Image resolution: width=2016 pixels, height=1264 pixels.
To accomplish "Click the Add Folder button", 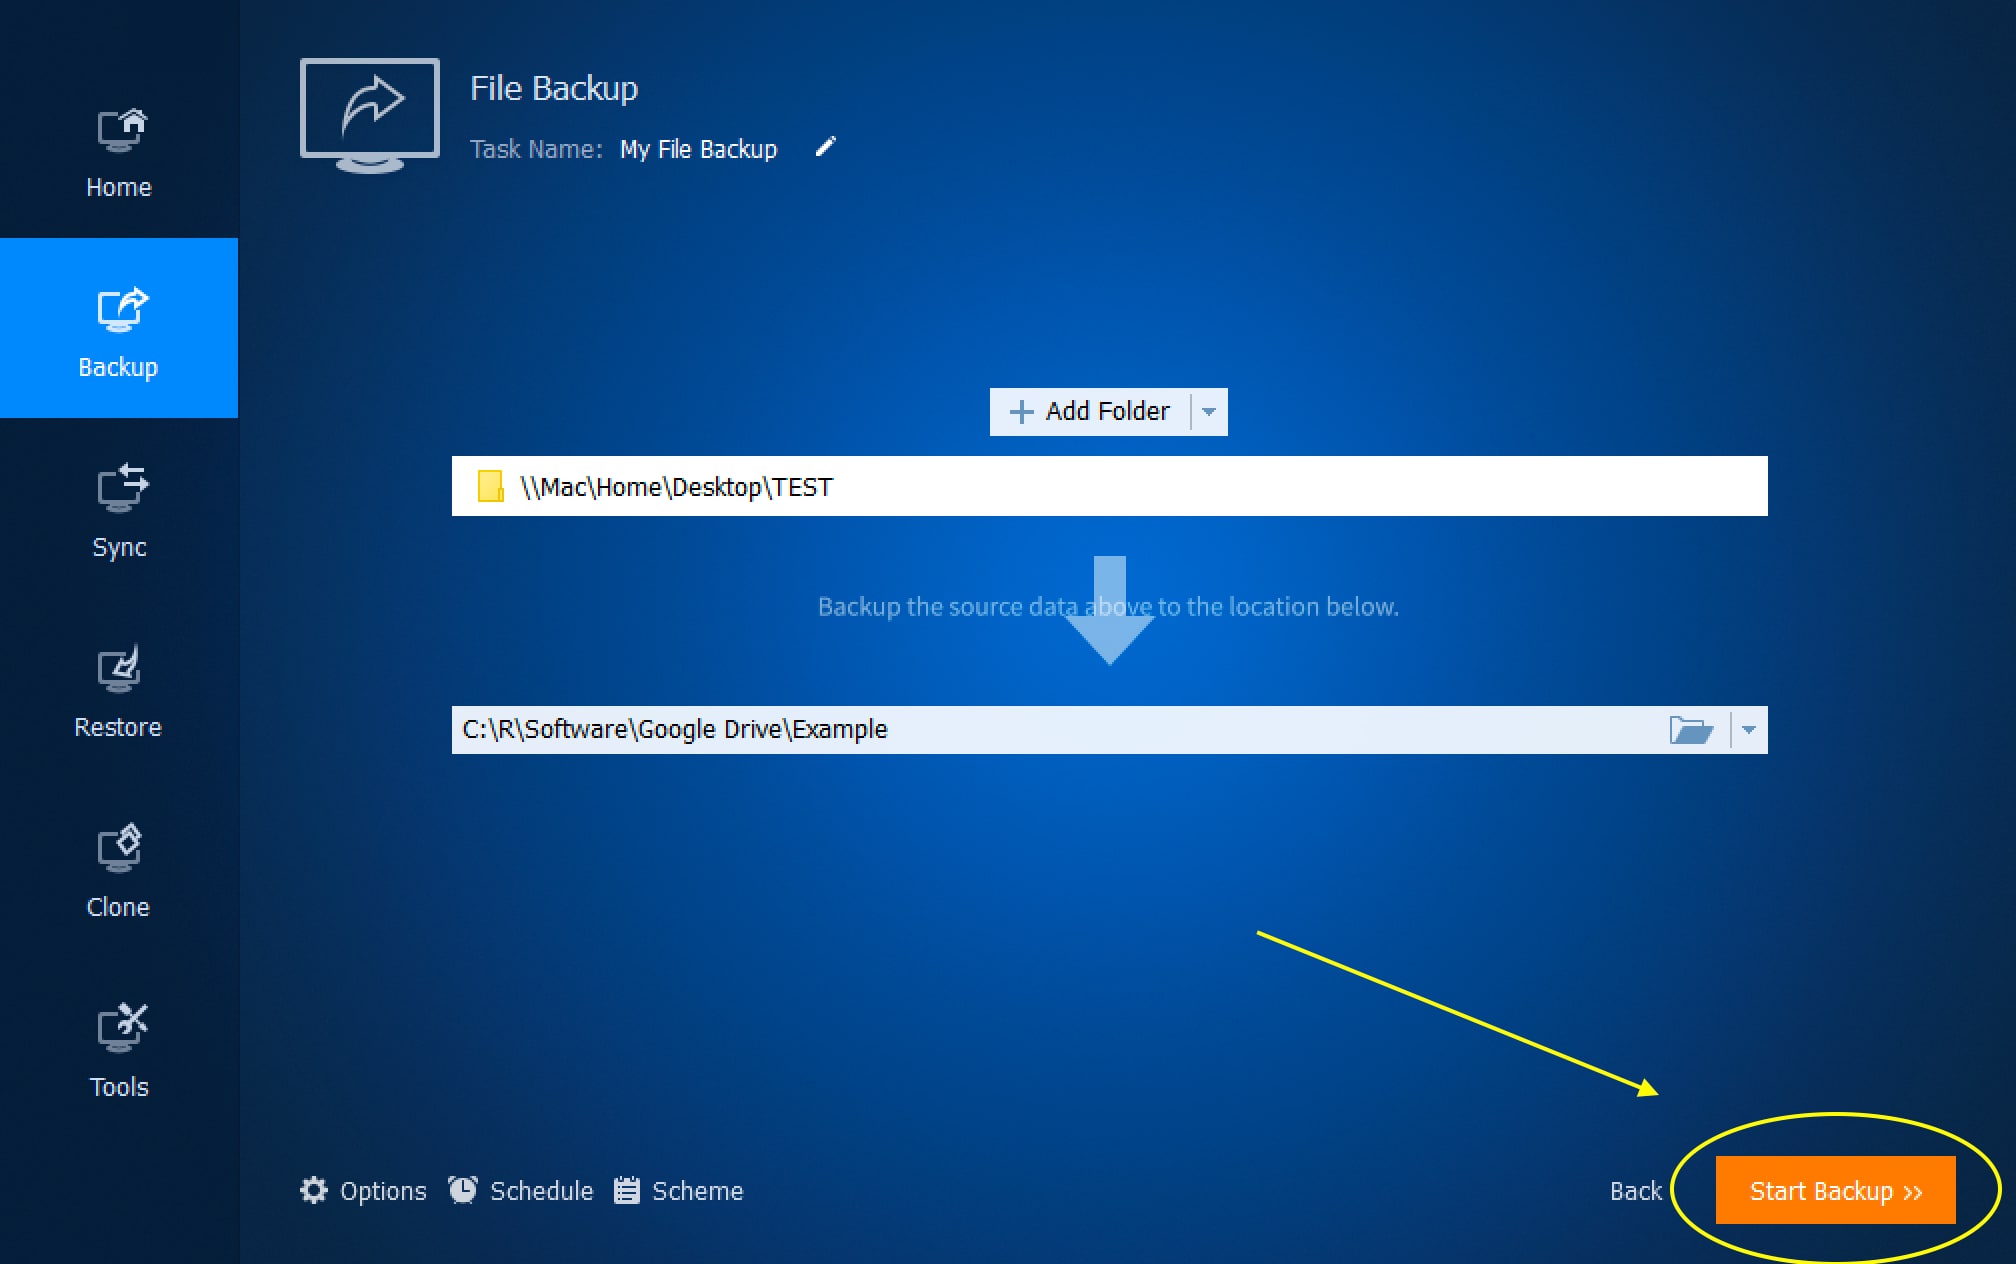I will (1091, 412).
